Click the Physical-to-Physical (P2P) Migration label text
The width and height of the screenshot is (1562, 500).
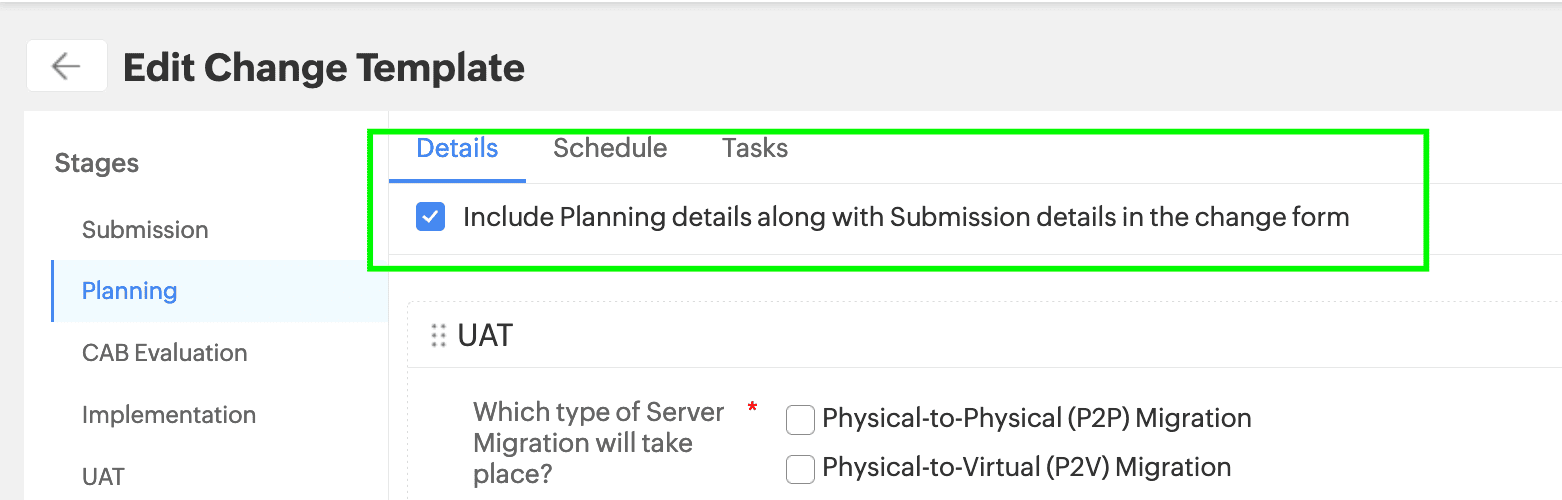pos(1036,418)
